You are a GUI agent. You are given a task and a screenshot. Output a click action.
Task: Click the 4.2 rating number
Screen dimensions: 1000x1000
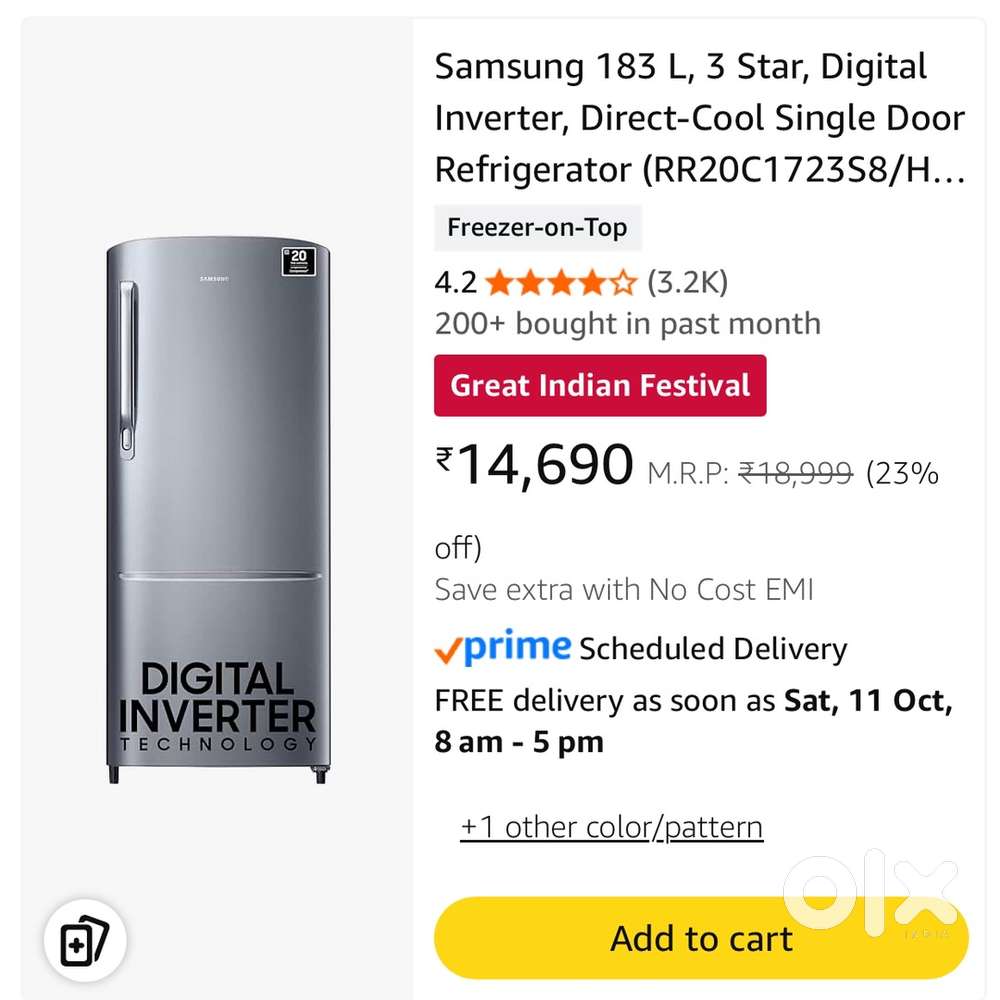click(455, 283)
